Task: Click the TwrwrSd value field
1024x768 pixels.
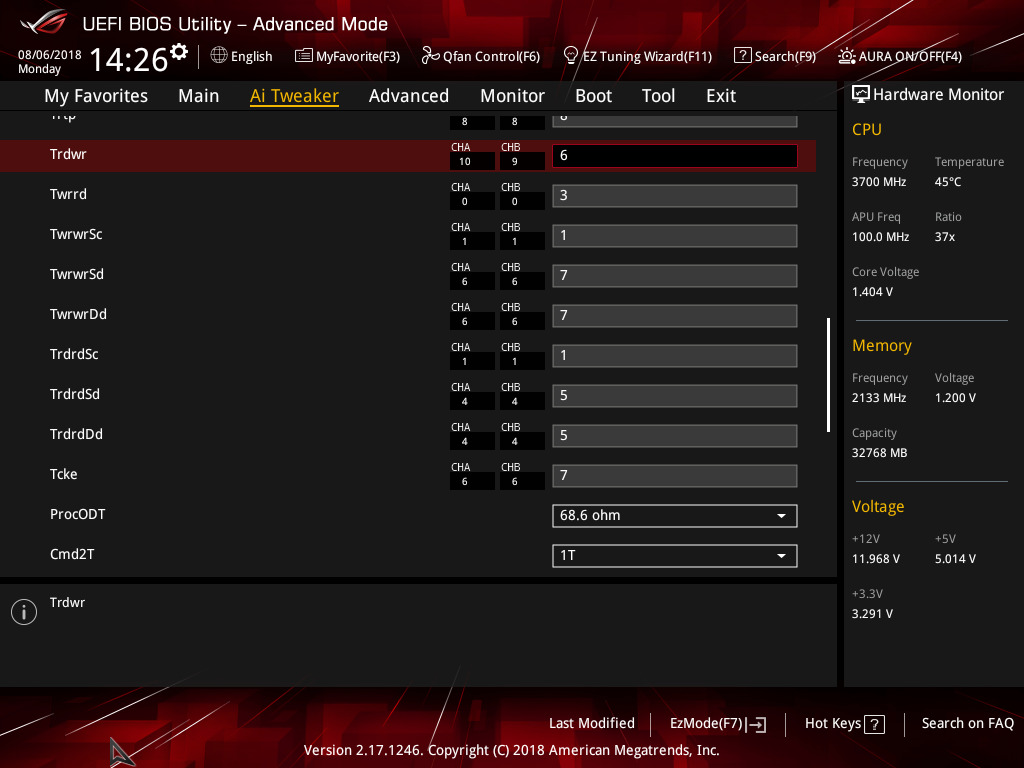Action: tap(675, 276)
